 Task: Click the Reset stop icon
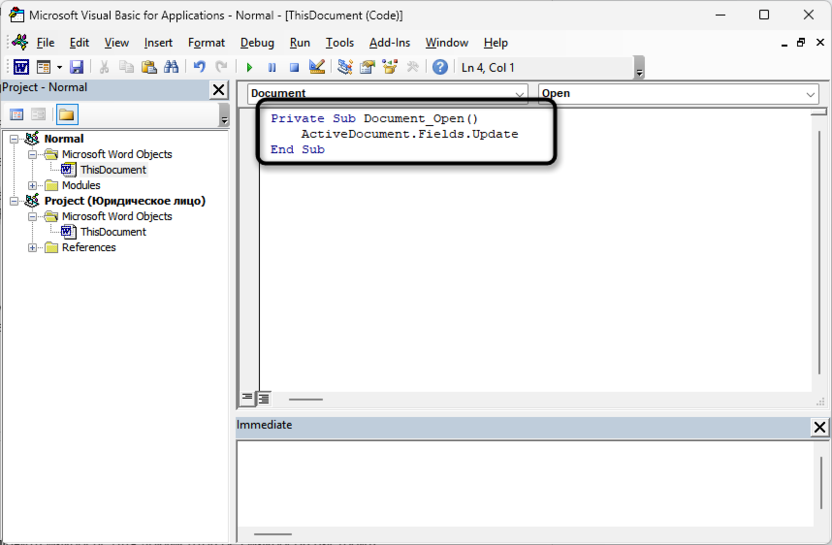(294, 67)
